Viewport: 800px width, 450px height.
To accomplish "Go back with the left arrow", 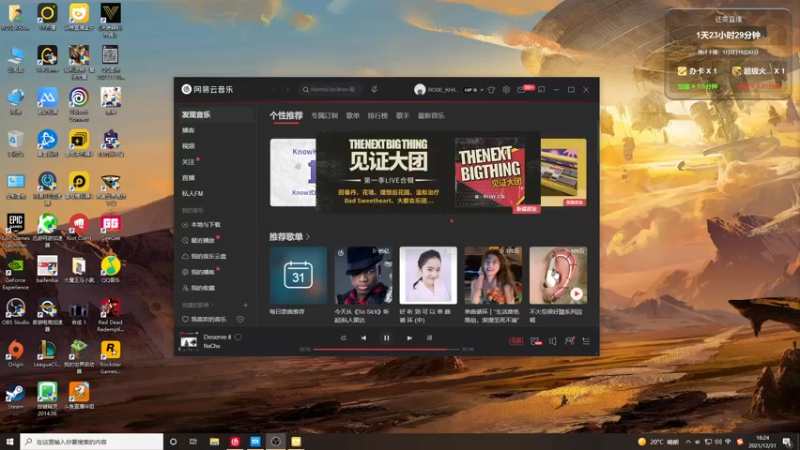I will 274,90.
